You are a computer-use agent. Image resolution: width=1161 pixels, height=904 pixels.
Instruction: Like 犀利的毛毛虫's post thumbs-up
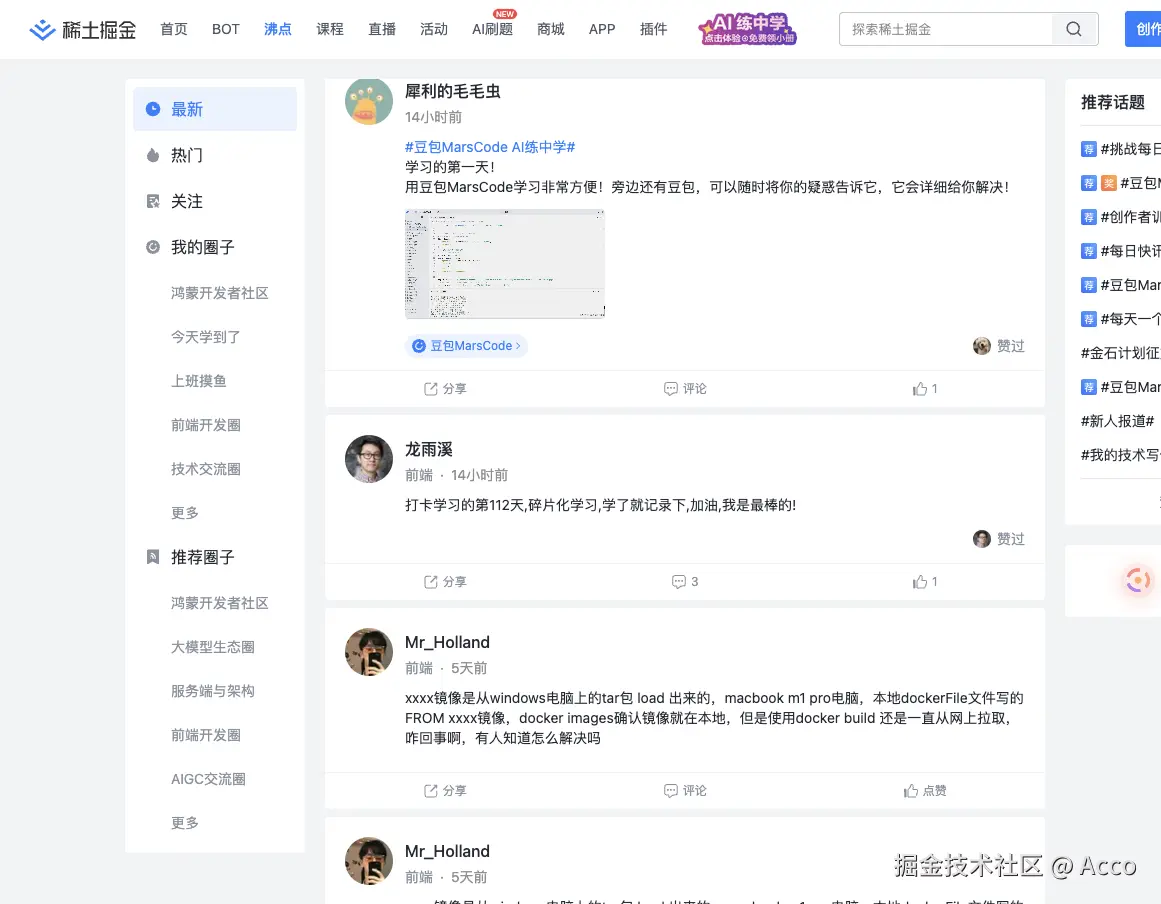[919, 388]
